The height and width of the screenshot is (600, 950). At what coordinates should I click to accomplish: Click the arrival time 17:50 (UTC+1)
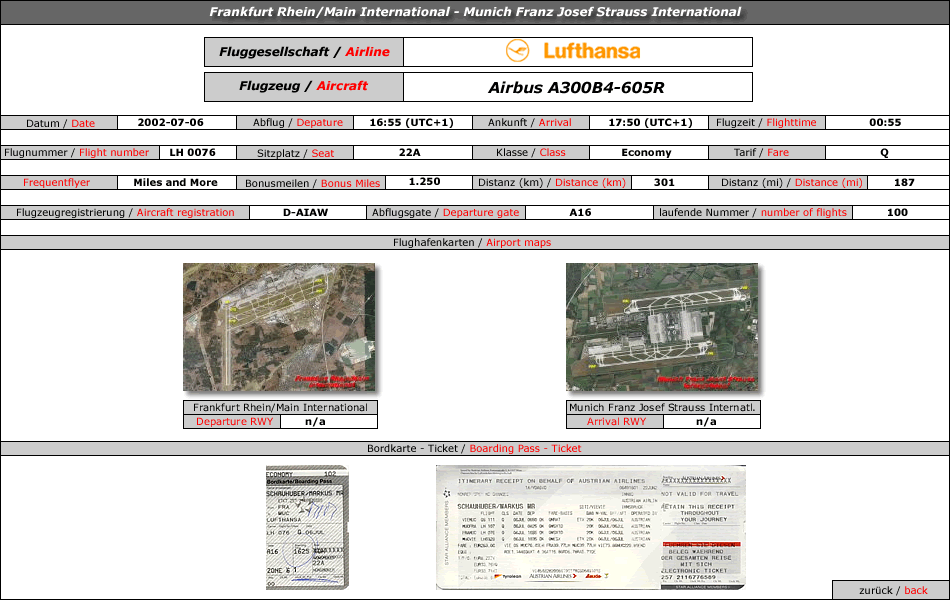(650, 122)
